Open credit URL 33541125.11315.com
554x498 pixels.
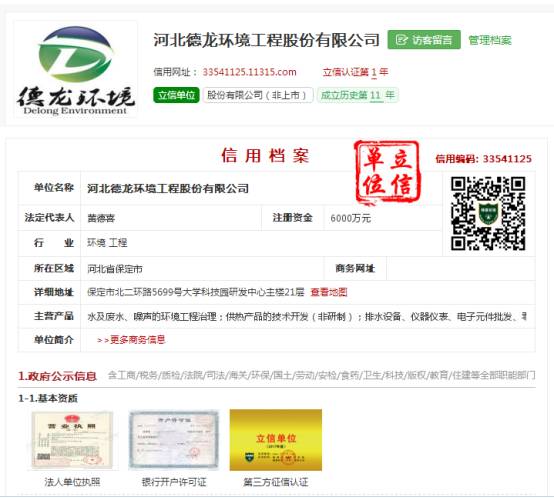pyautogui.click(x=249, y=72)
